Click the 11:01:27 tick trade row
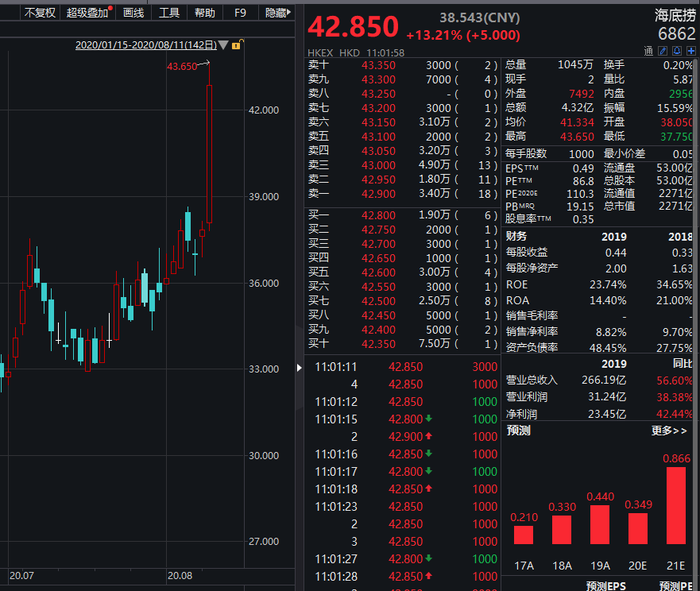The image size is (700, 591). point(403,559)
